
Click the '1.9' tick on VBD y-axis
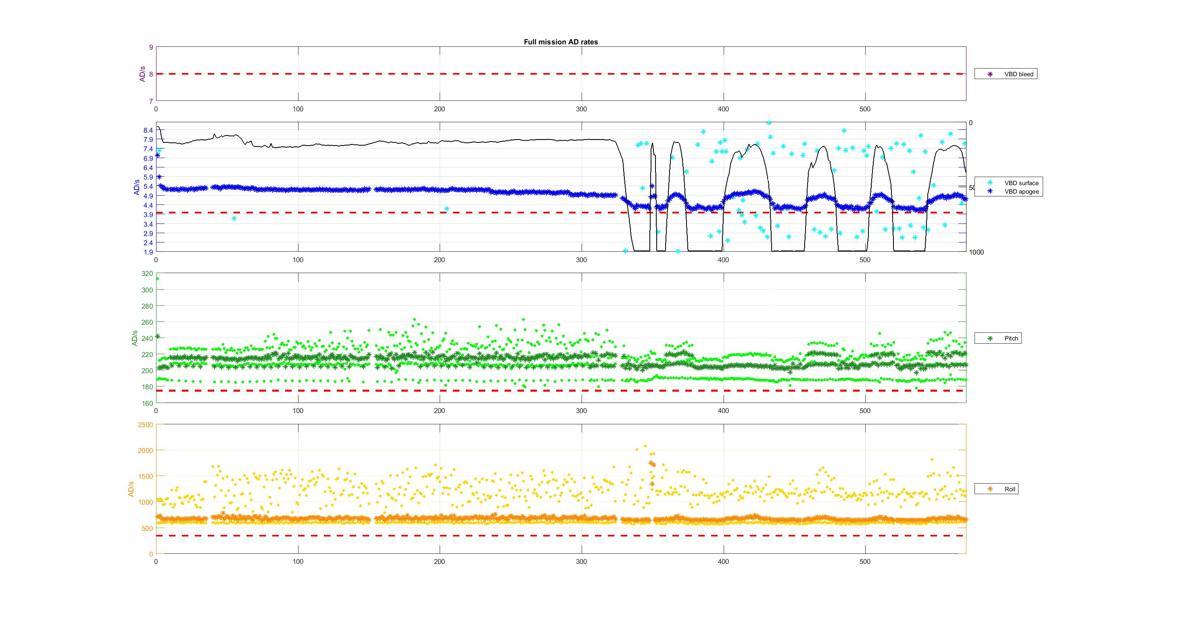(147, 252)
